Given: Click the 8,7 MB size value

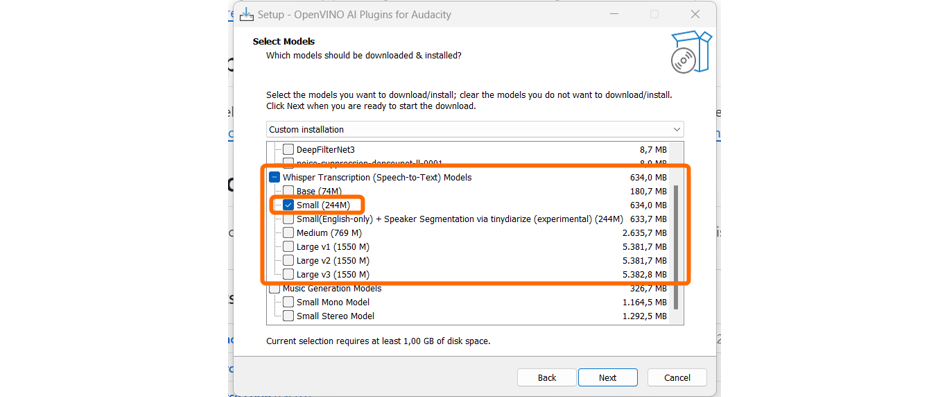Looking at the screenshot, I should (653, 149).
